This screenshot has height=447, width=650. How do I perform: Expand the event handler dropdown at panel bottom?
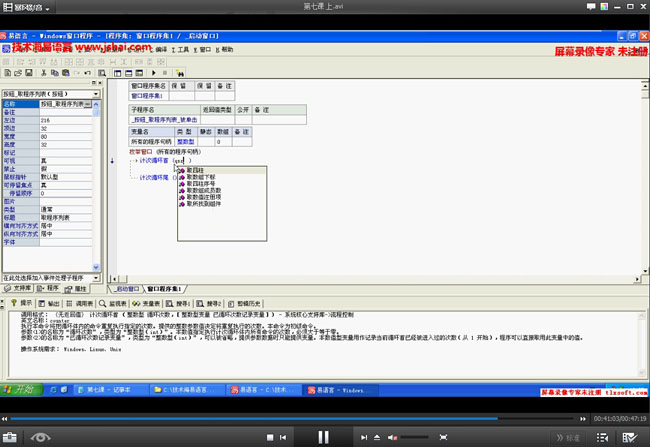pyautogui.click(x=97, y=277)
